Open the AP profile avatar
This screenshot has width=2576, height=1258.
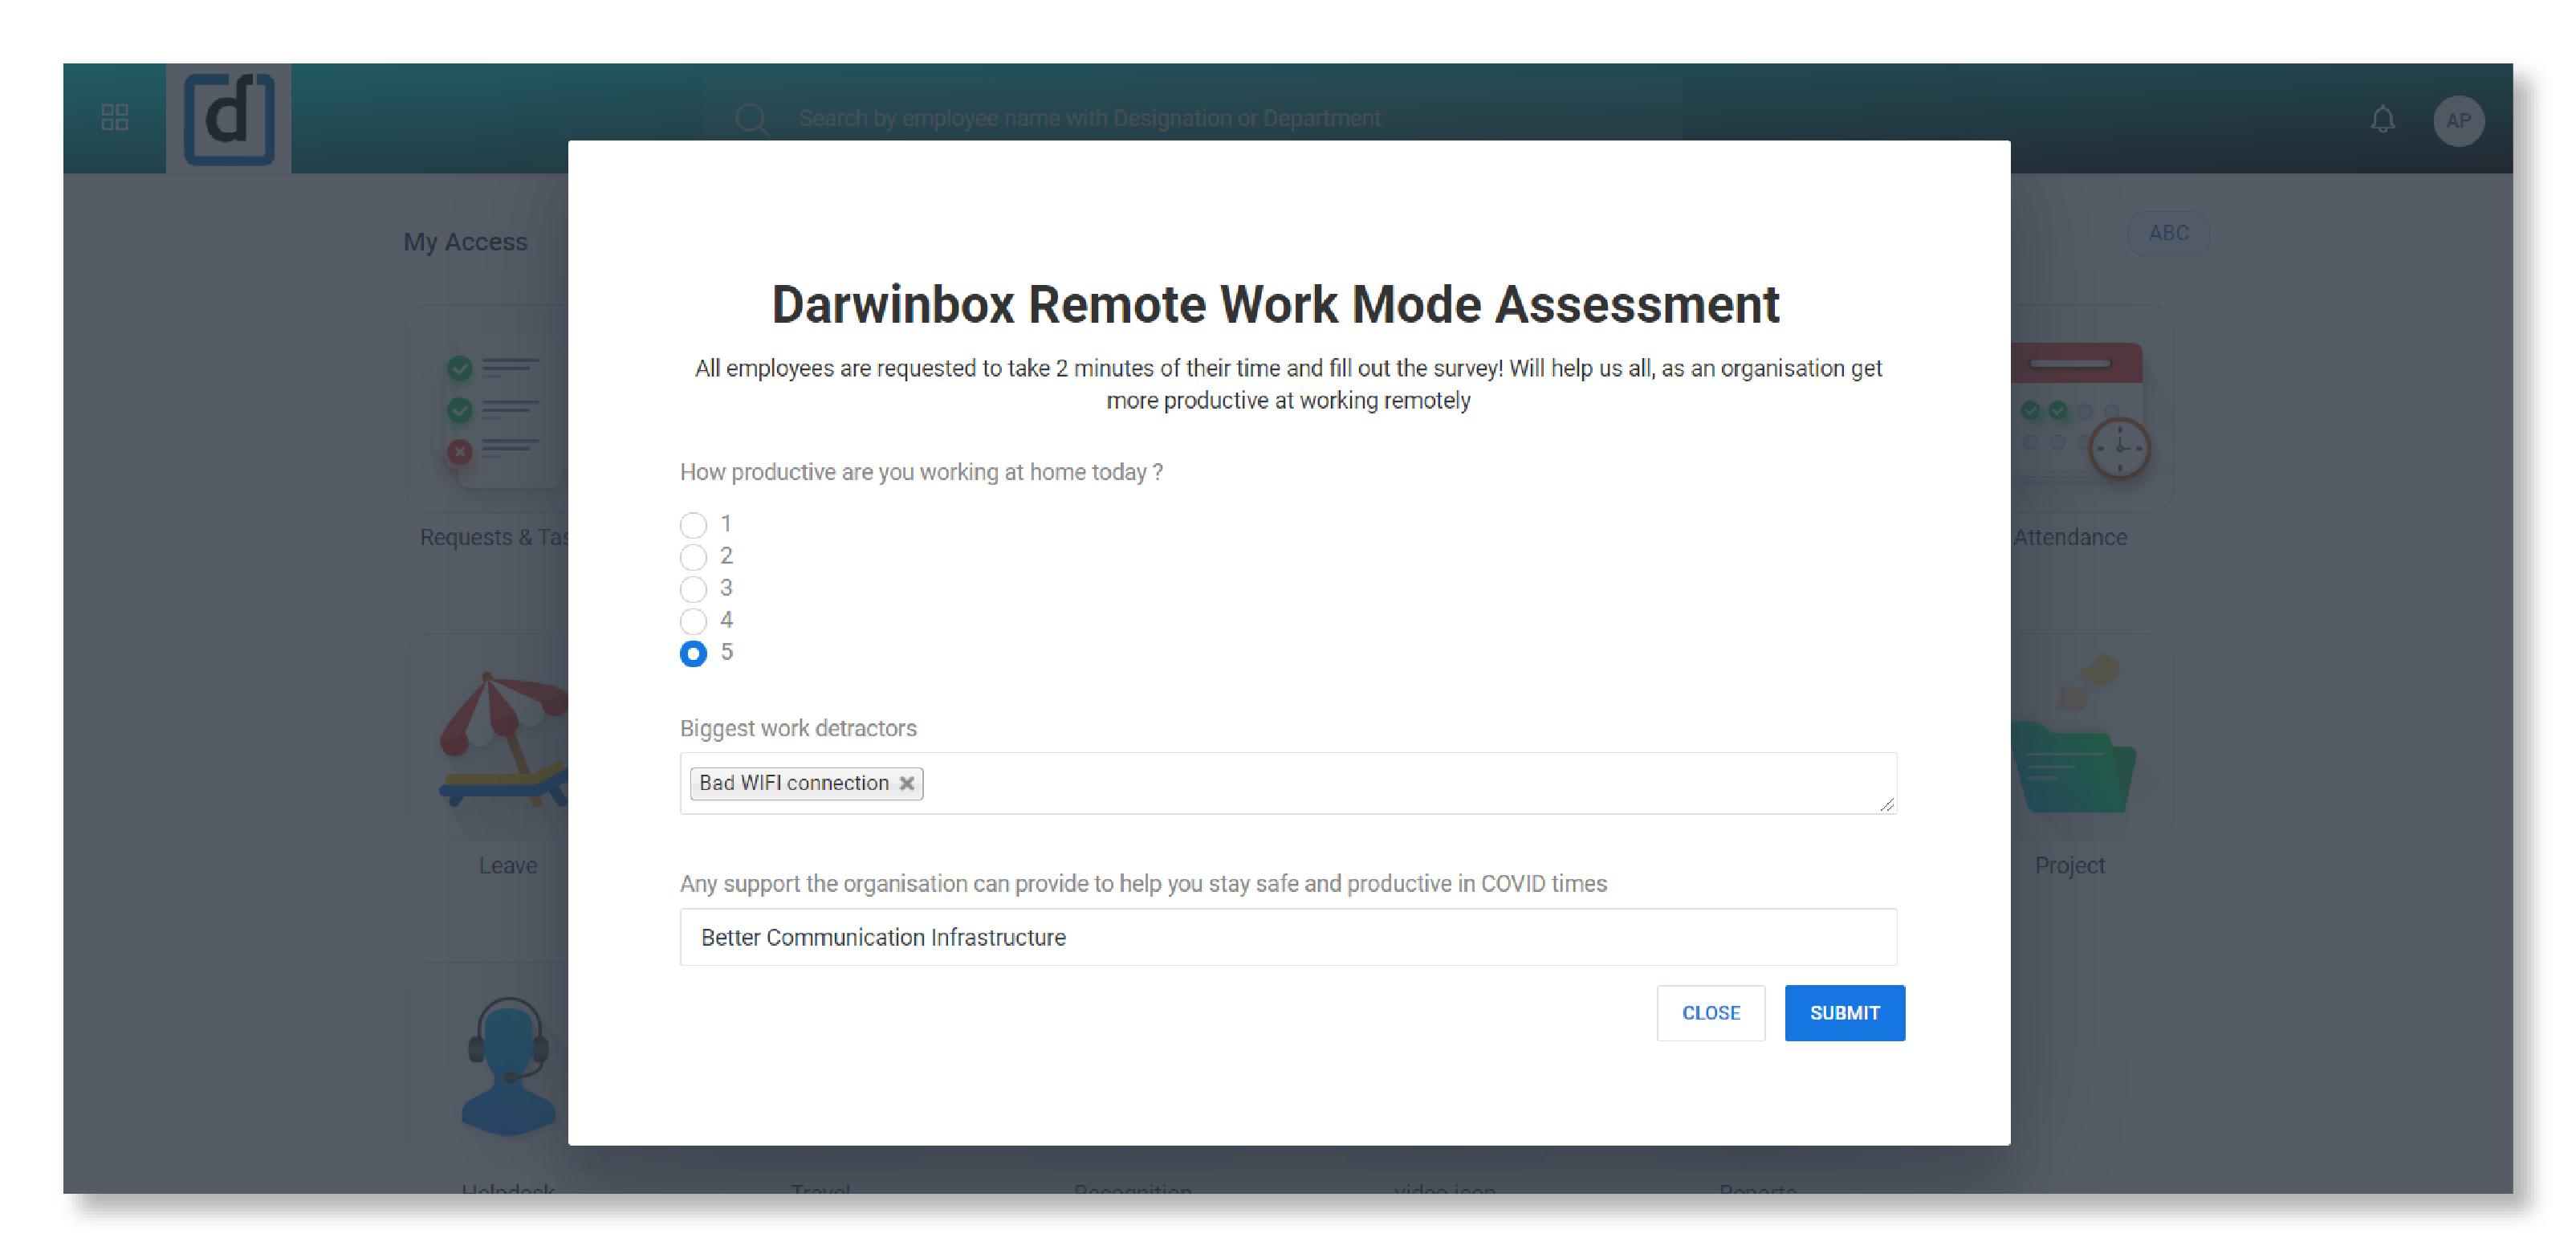pos(2458,121)
